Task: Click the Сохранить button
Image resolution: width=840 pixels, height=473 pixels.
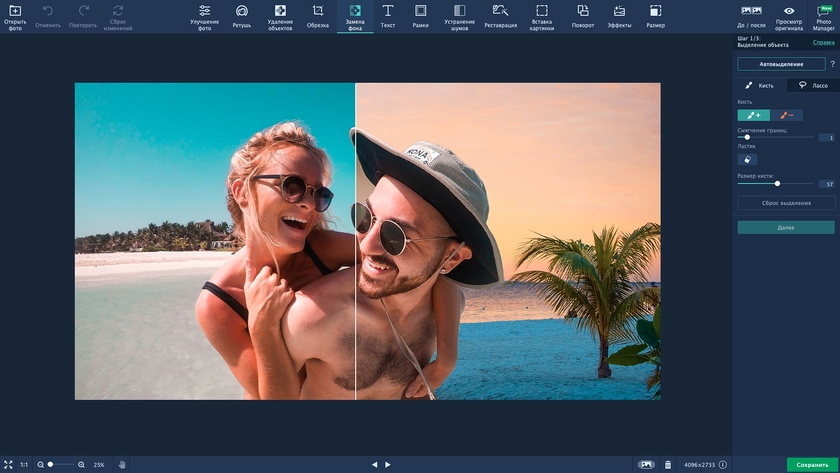Action: tap(812, 465)
